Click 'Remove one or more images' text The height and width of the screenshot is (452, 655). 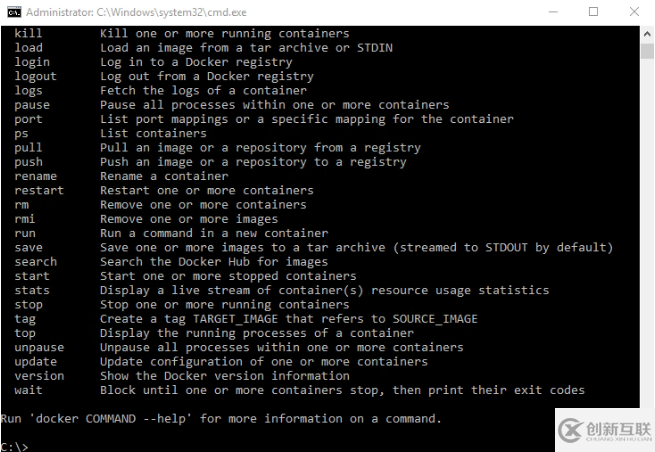coord(189,219)
